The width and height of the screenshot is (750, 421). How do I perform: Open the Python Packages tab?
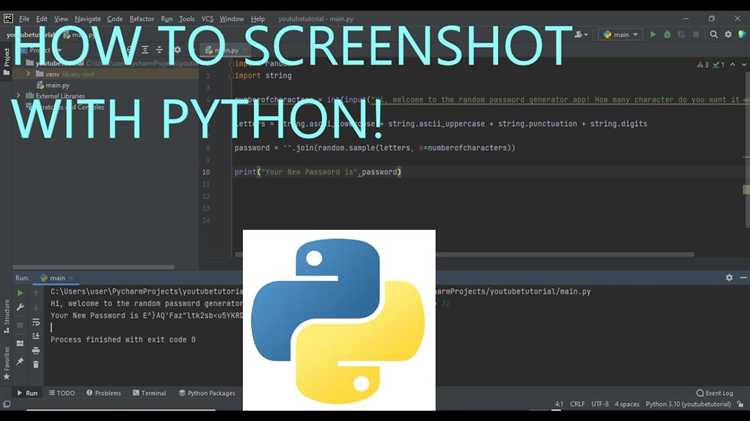click(x=207, y=393)
